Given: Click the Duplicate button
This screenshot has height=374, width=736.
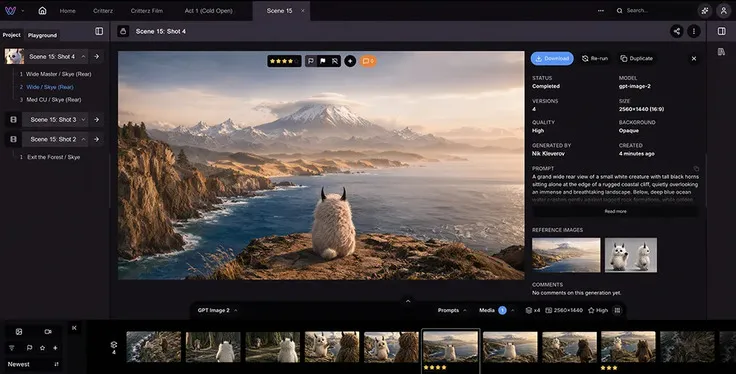Looking at the screenshot, I should [x=636, y=59].
